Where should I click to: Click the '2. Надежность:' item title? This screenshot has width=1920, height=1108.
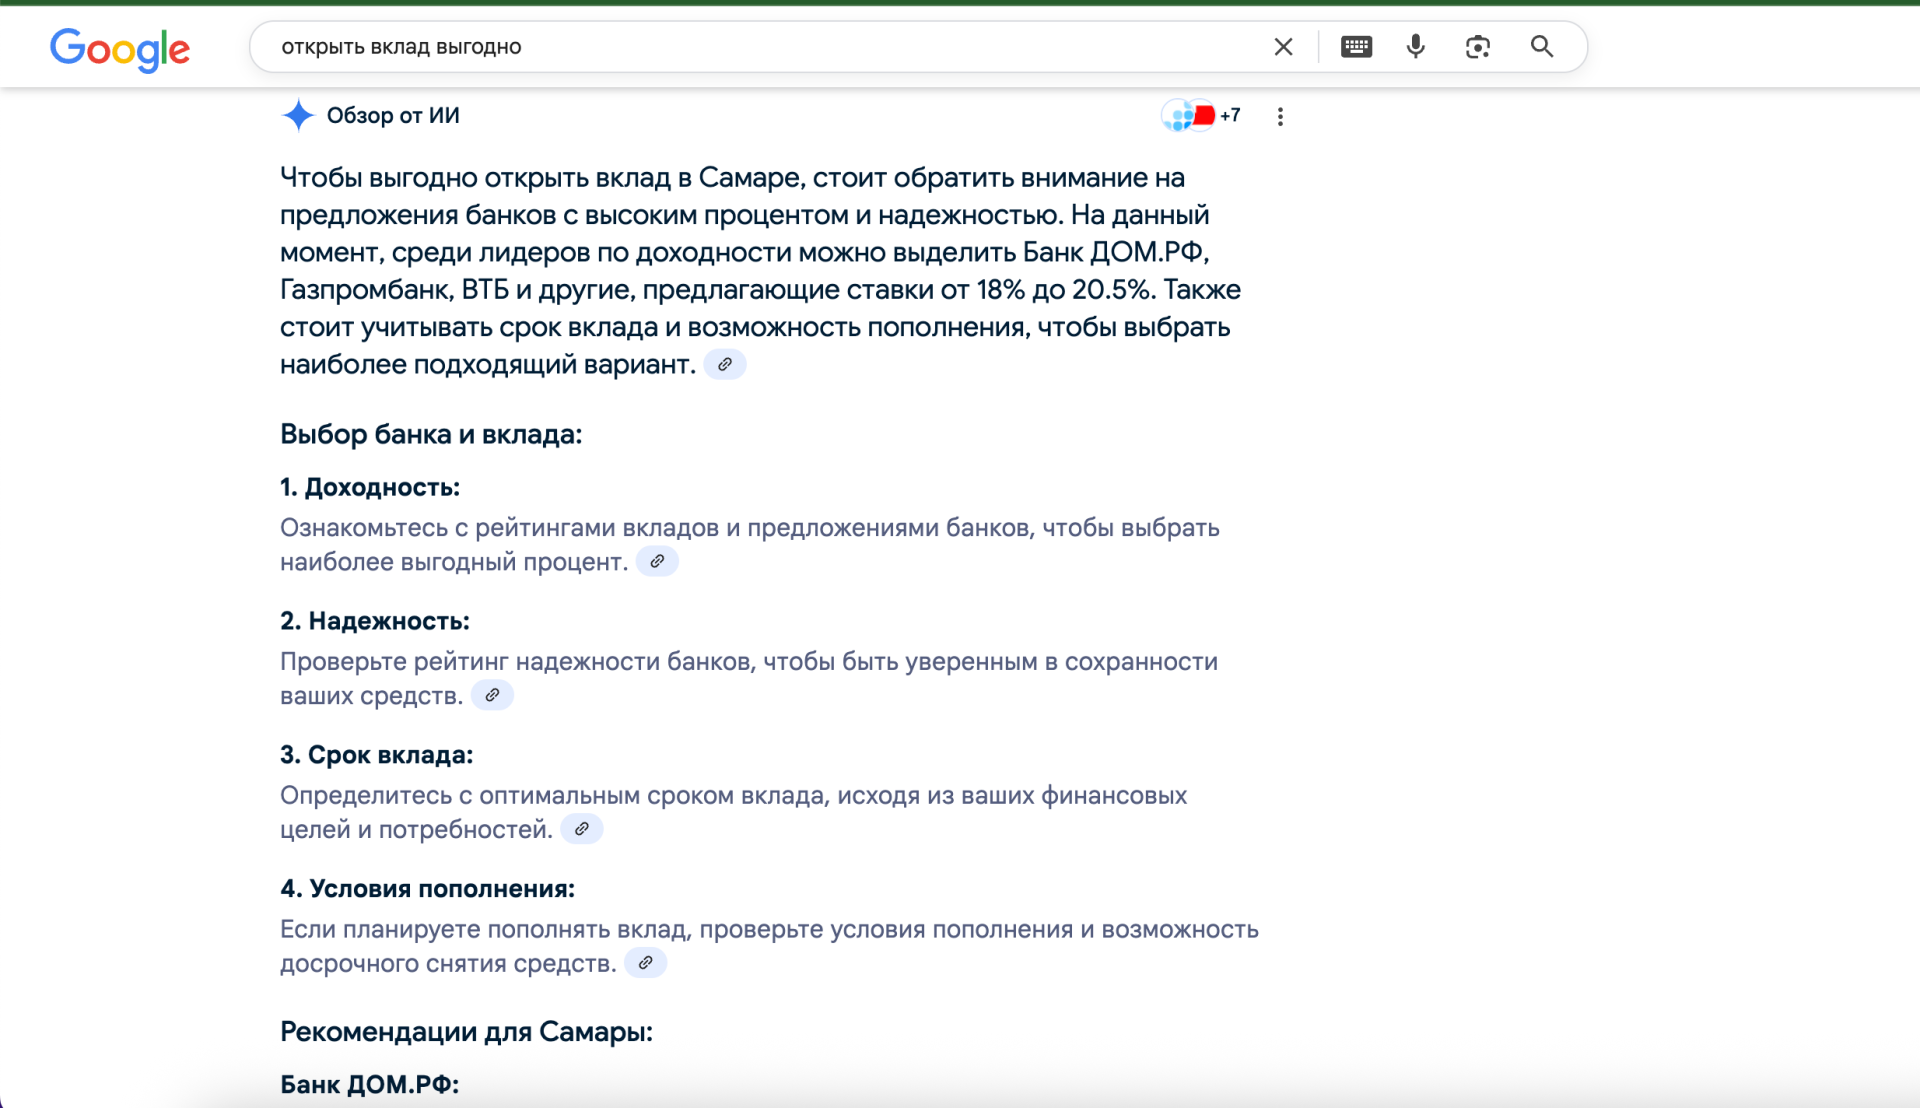(x=375, y=622)
